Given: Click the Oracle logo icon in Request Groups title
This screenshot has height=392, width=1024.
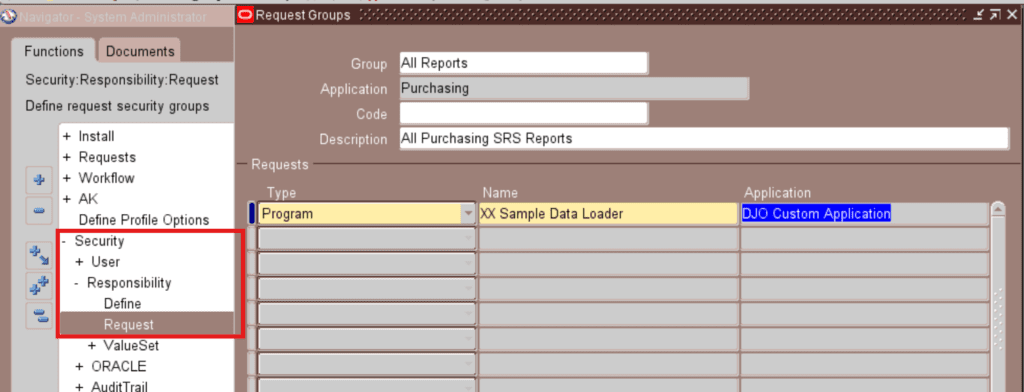Looking at the screenshot, I should [246, 15].
